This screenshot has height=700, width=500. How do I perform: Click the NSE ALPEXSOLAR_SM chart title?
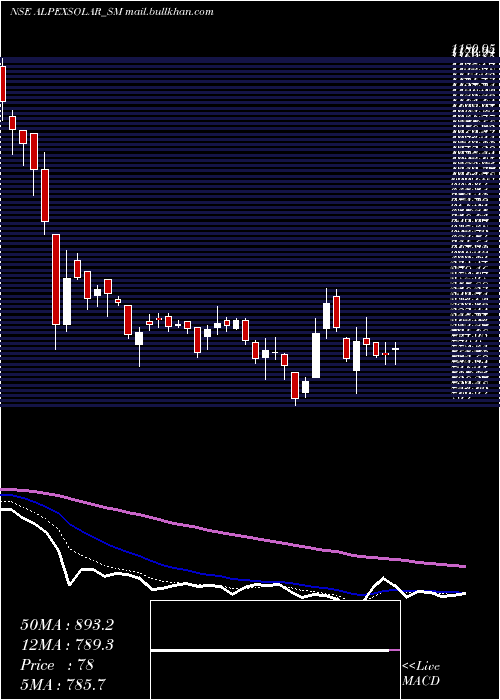(x=66, y=12)
